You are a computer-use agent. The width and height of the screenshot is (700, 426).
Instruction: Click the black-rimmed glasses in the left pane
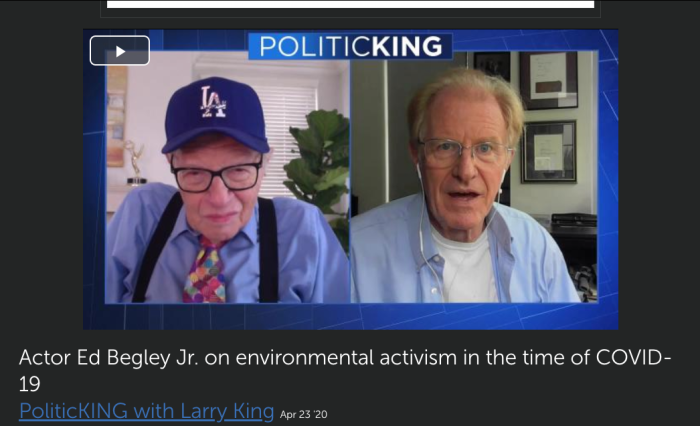click(217, 175)
